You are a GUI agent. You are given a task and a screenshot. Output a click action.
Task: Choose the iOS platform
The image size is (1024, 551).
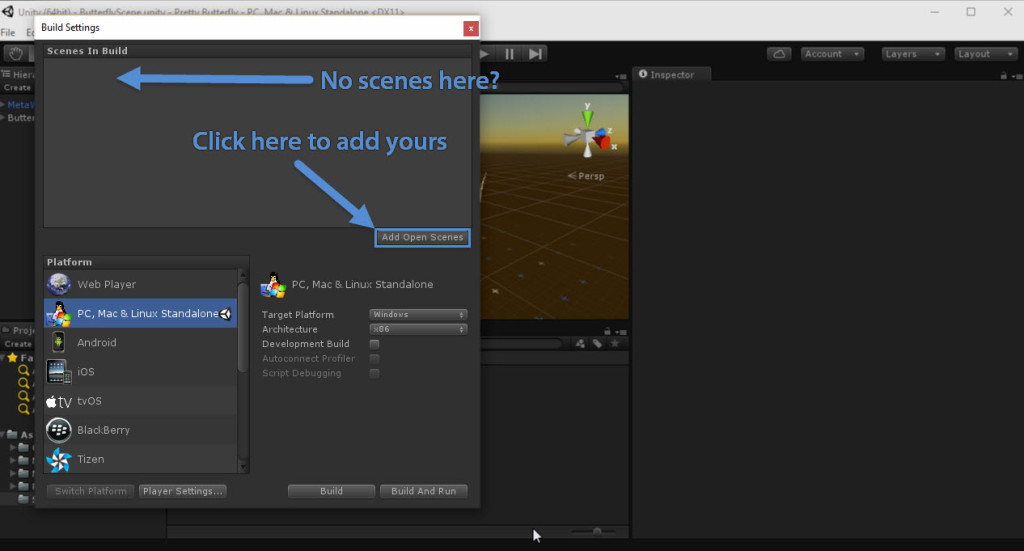click(86, 371)
